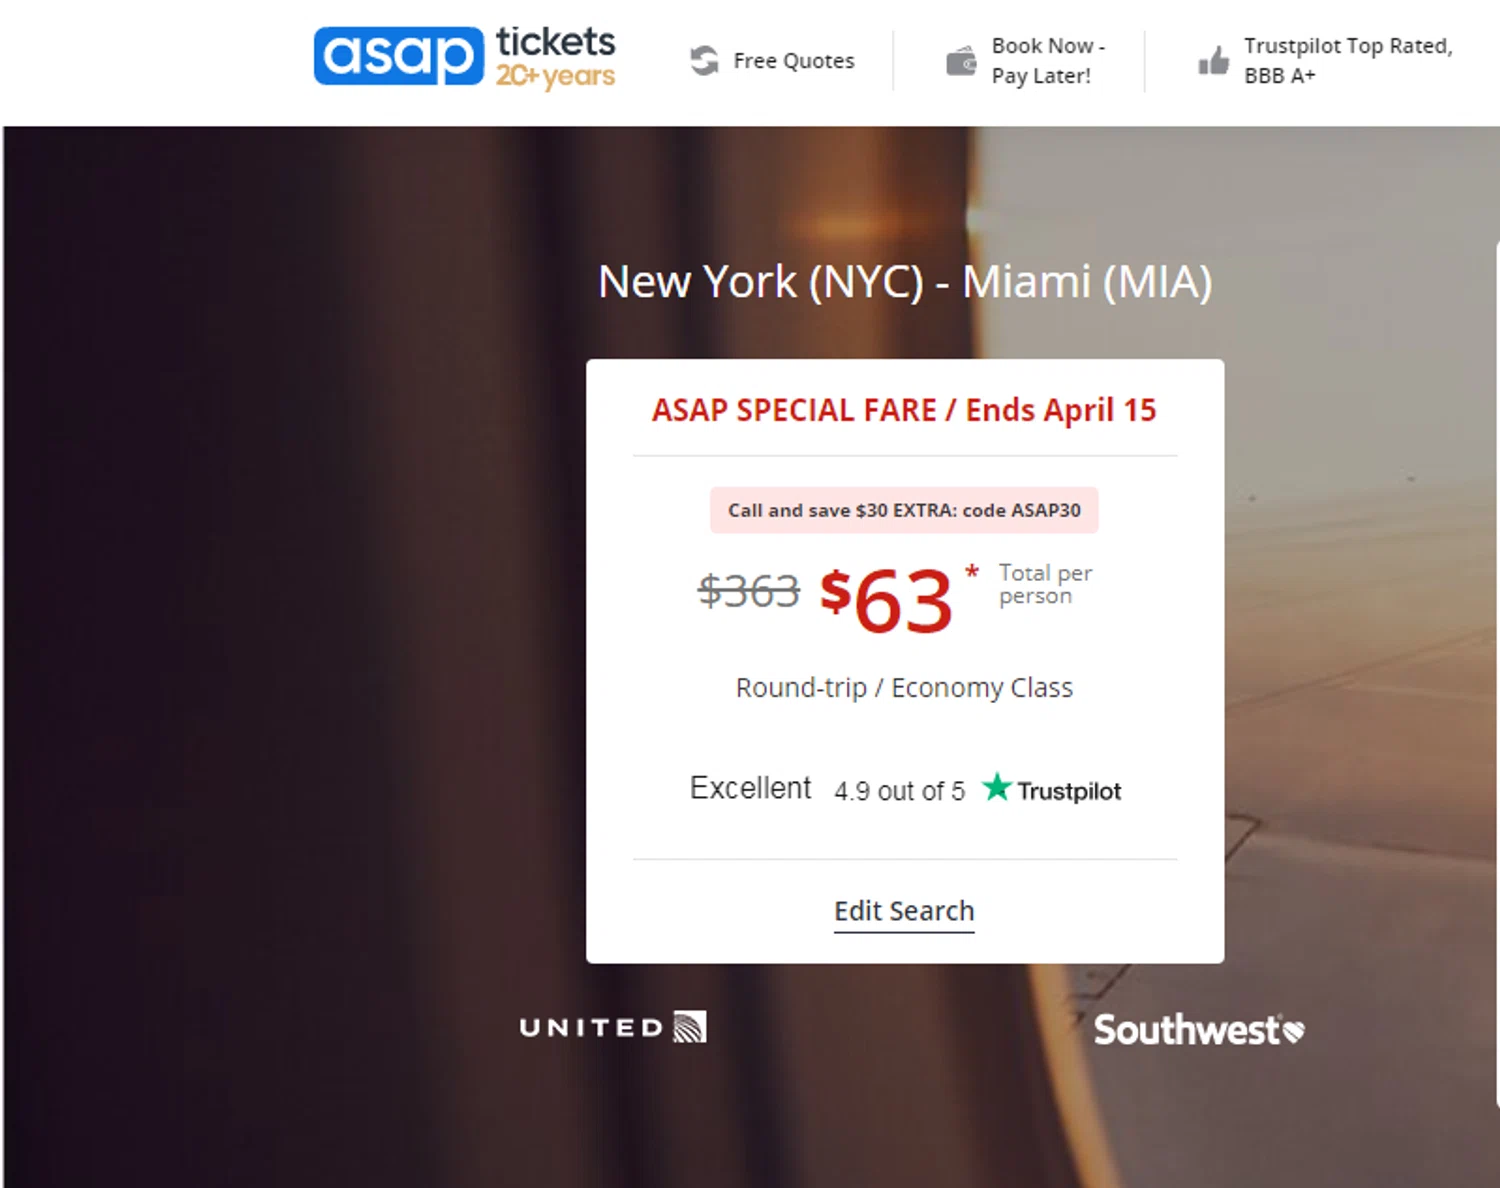The height and width of the screenshot is (1188, 1500).
Task: Click the blue asap logo
Action: click(398, 56)
